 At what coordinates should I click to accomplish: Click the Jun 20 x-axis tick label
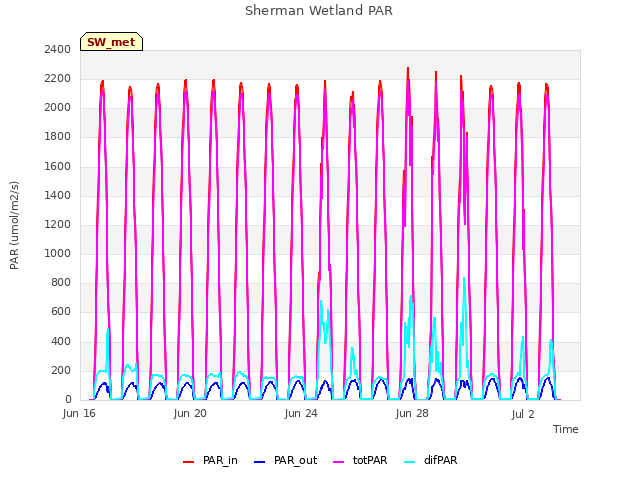[190, 413]
